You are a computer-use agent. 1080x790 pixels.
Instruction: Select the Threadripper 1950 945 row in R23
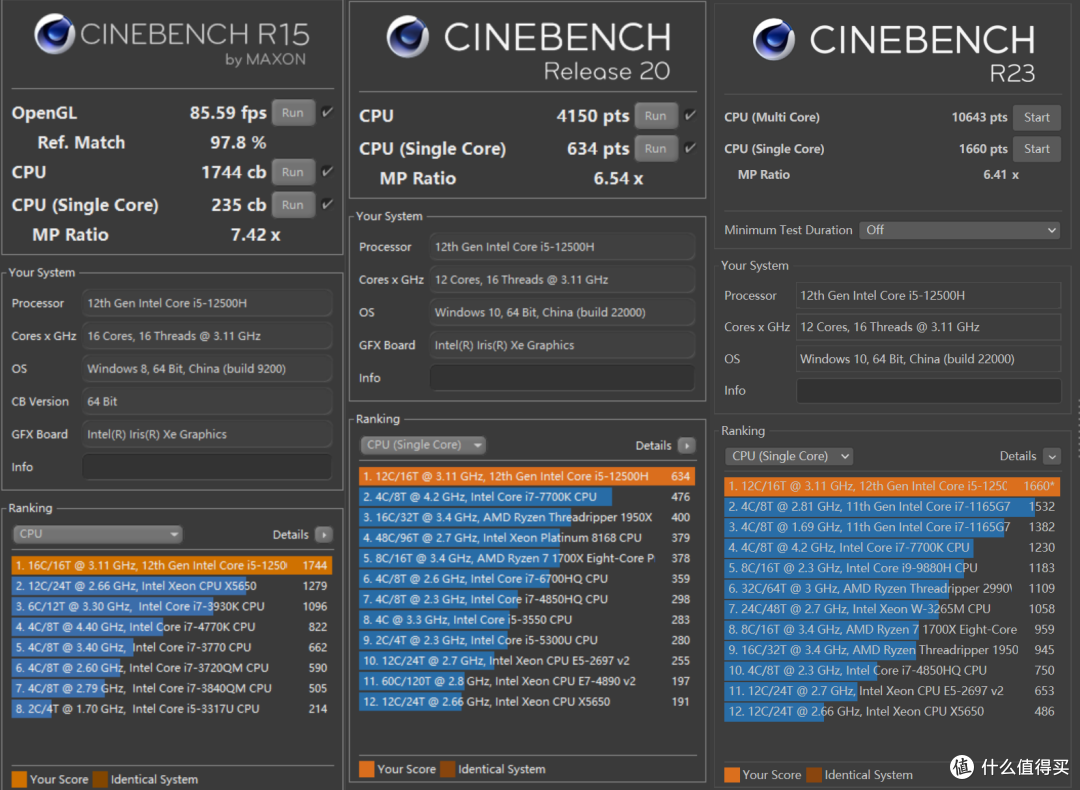pyautogui.click(x=892, y=649)
